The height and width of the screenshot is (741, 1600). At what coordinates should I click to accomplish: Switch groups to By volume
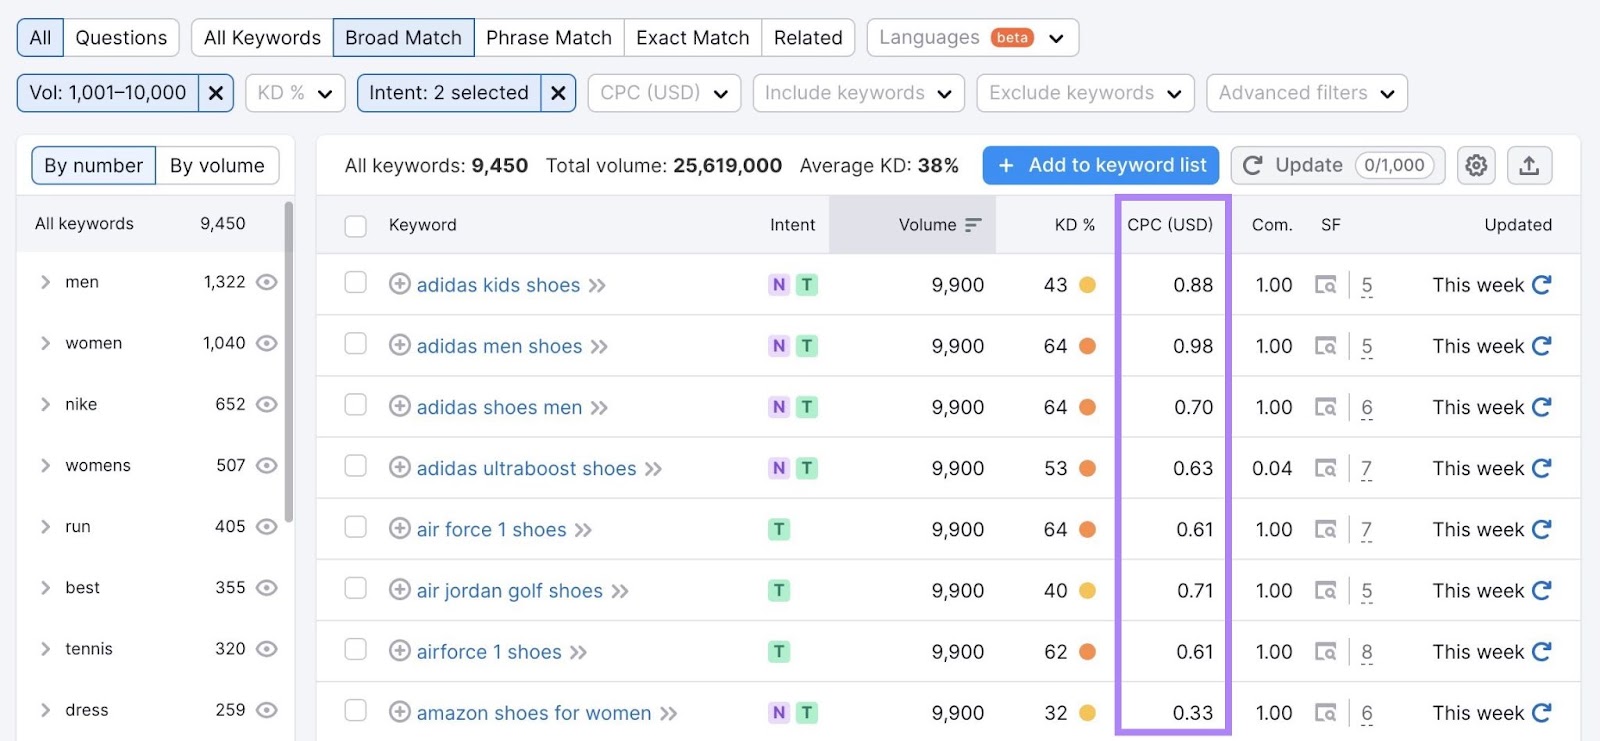217,166
